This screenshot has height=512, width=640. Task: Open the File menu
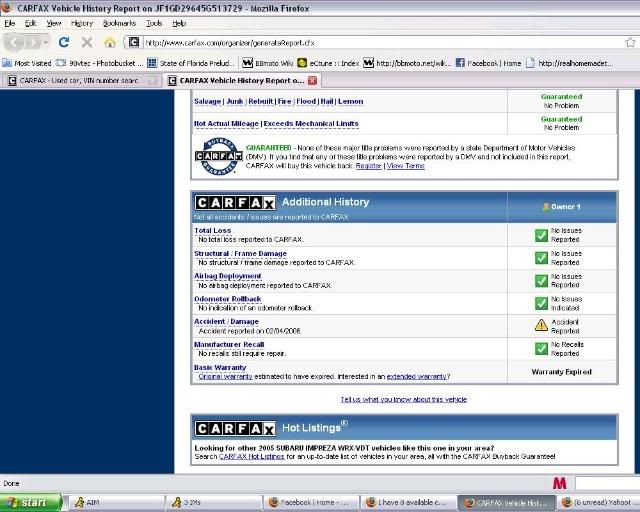click(x=10, y=23)
